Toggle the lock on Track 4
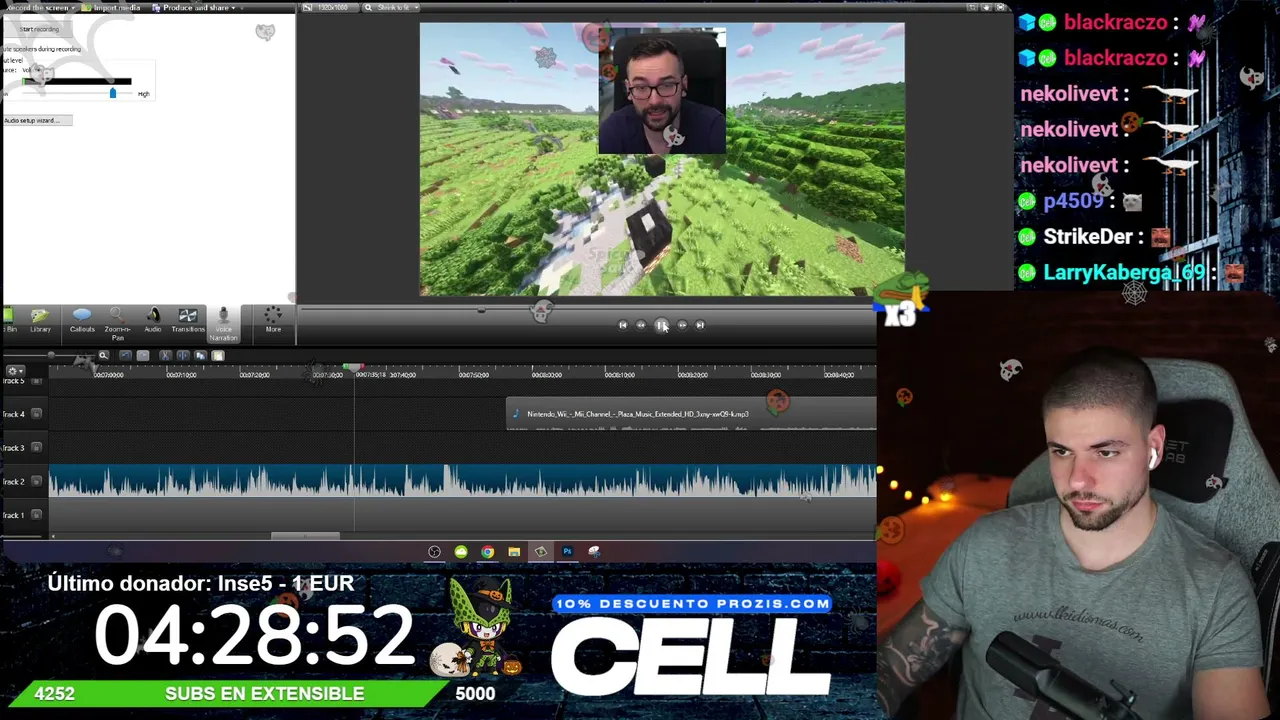This screenshot has width=1280, height=720. [x=37, y=414]
